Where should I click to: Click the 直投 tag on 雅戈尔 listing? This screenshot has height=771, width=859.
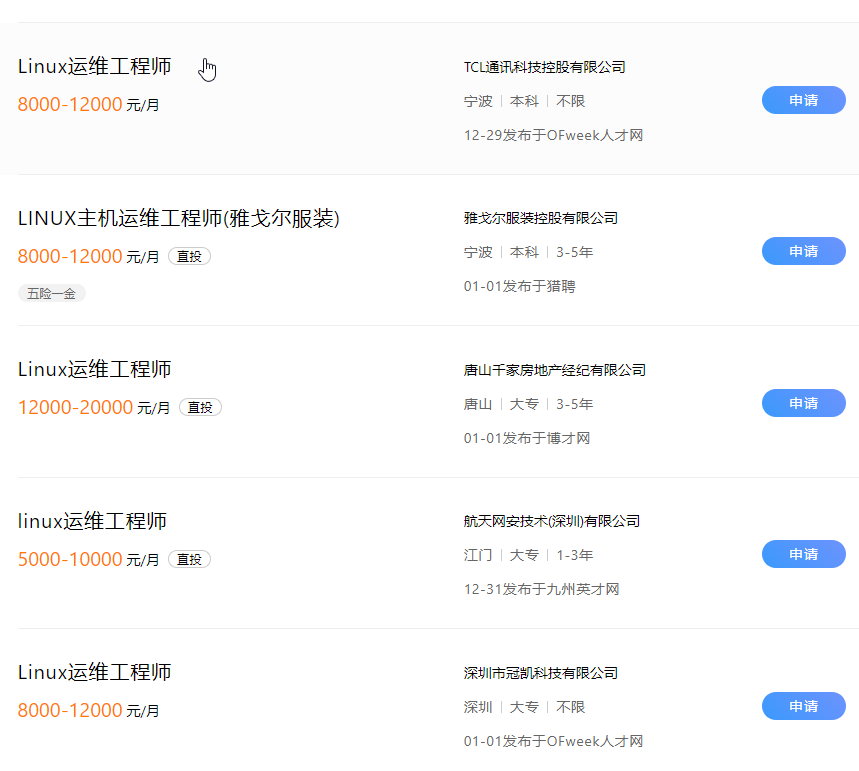coord(189,256)
